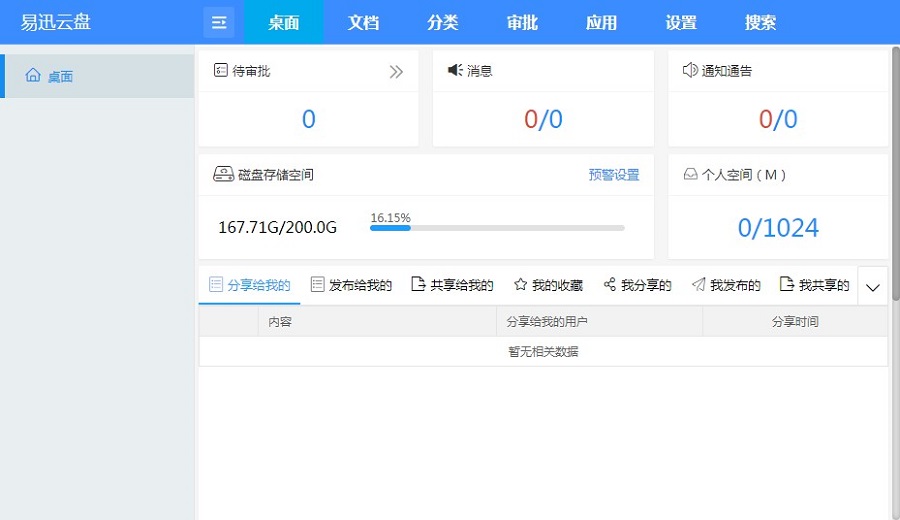Switch to the 我分享的 tab label
This screenshot has width=900, height=520.
click(x=646, y=285)
